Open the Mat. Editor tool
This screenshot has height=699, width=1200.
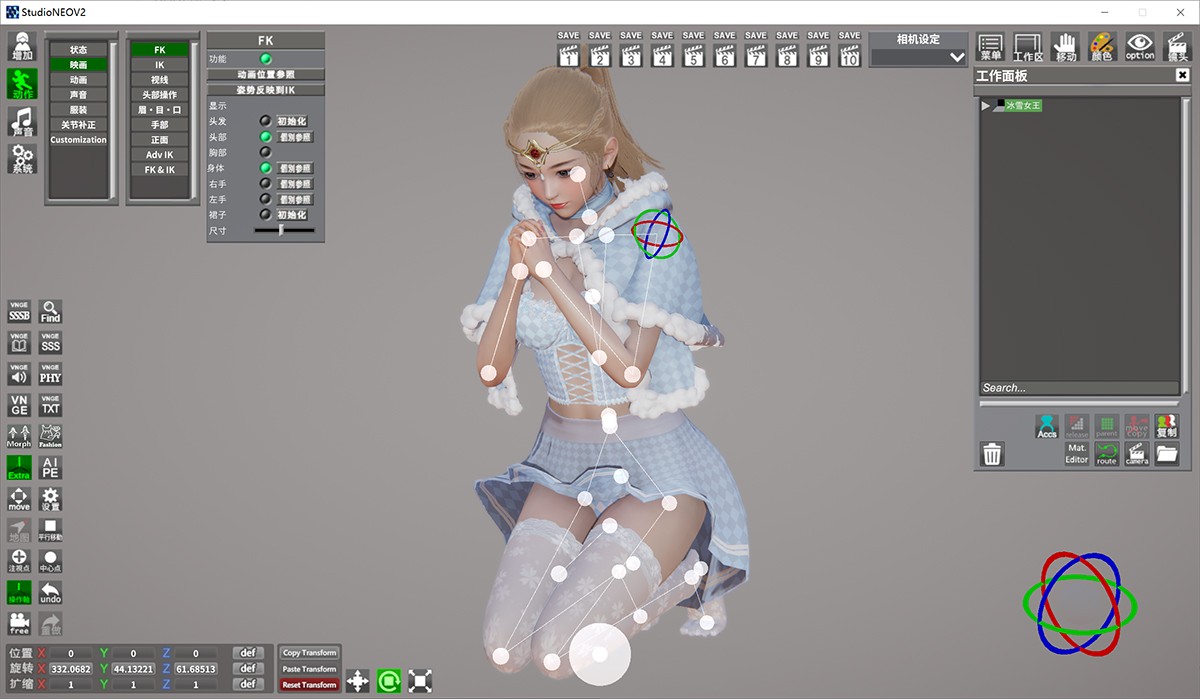pos(1076,454)
